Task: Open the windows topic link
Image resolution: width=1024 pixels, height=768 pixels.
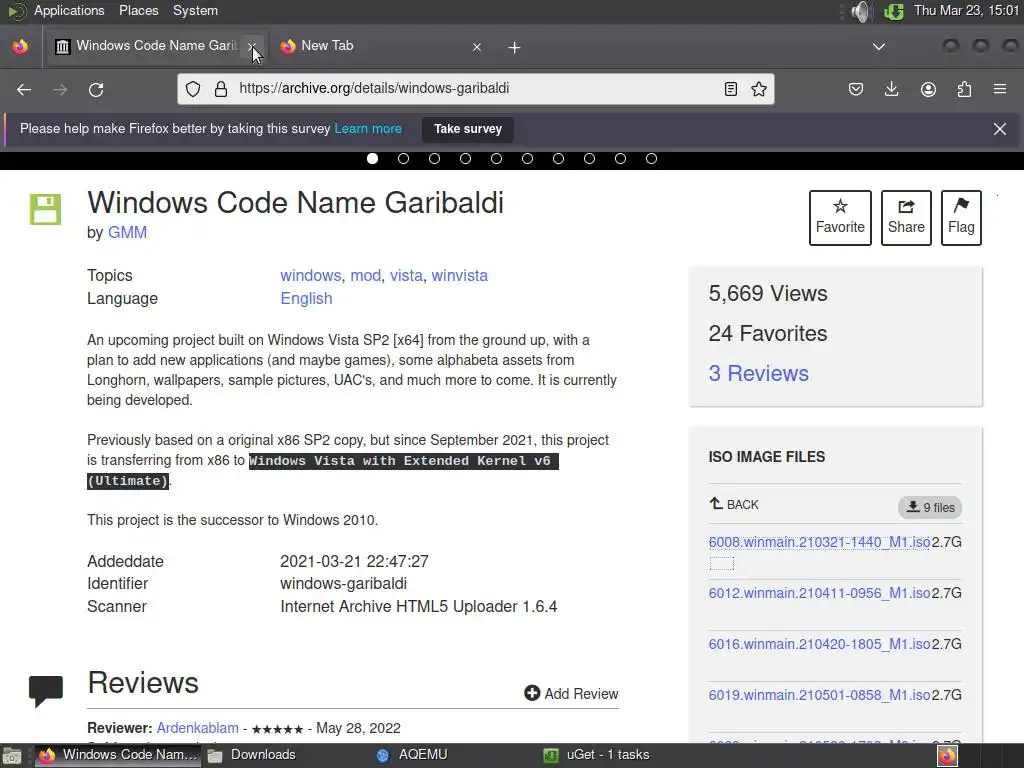Action: [x=311, y=276]
